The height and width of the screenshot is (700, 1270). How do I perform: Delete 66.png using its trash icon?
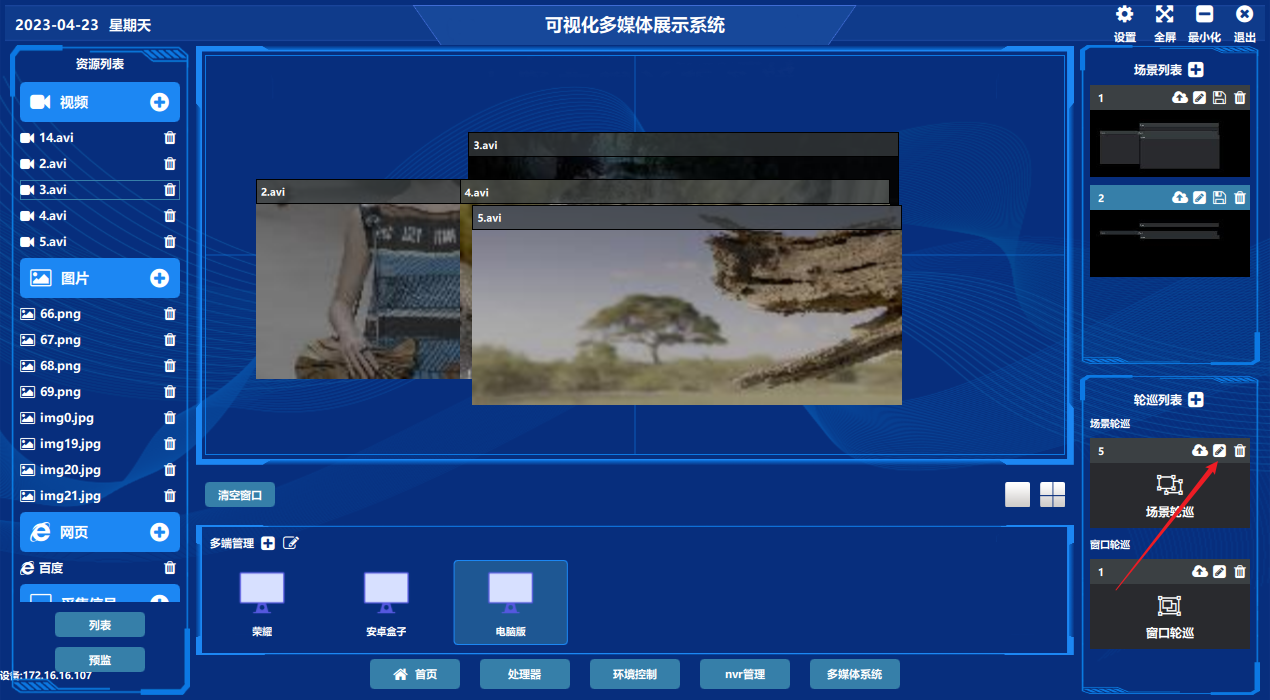[170, 314]
